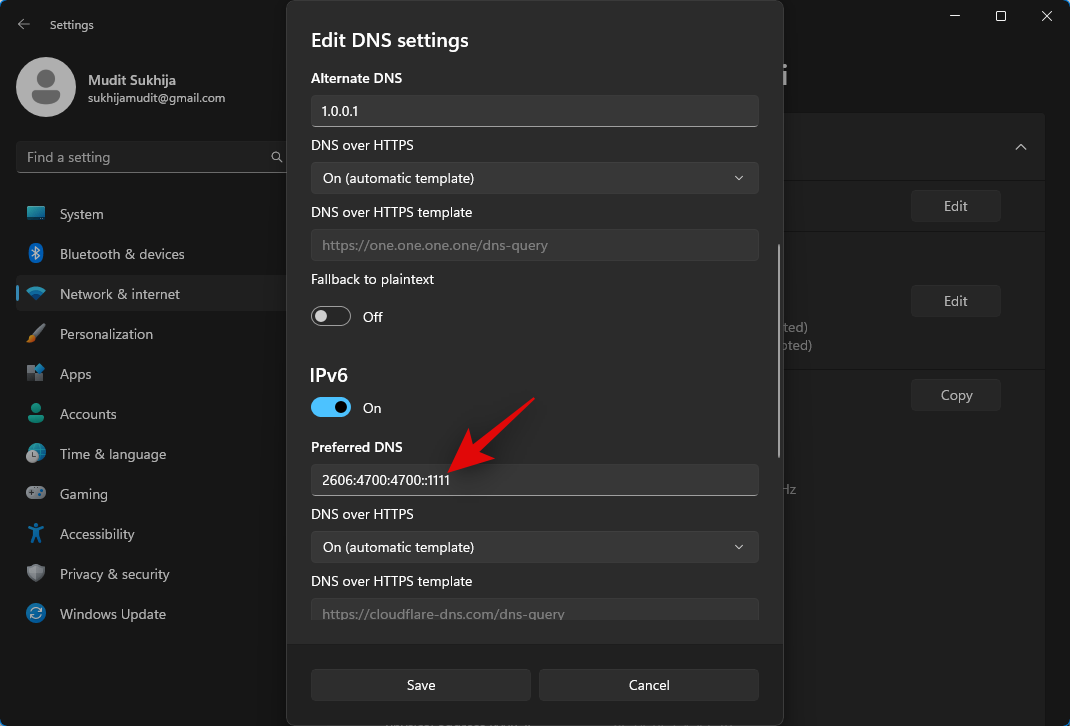This screenshot has width=1070, height=726.
Task: Go to Time & language settings
Action: pos(113,454)
